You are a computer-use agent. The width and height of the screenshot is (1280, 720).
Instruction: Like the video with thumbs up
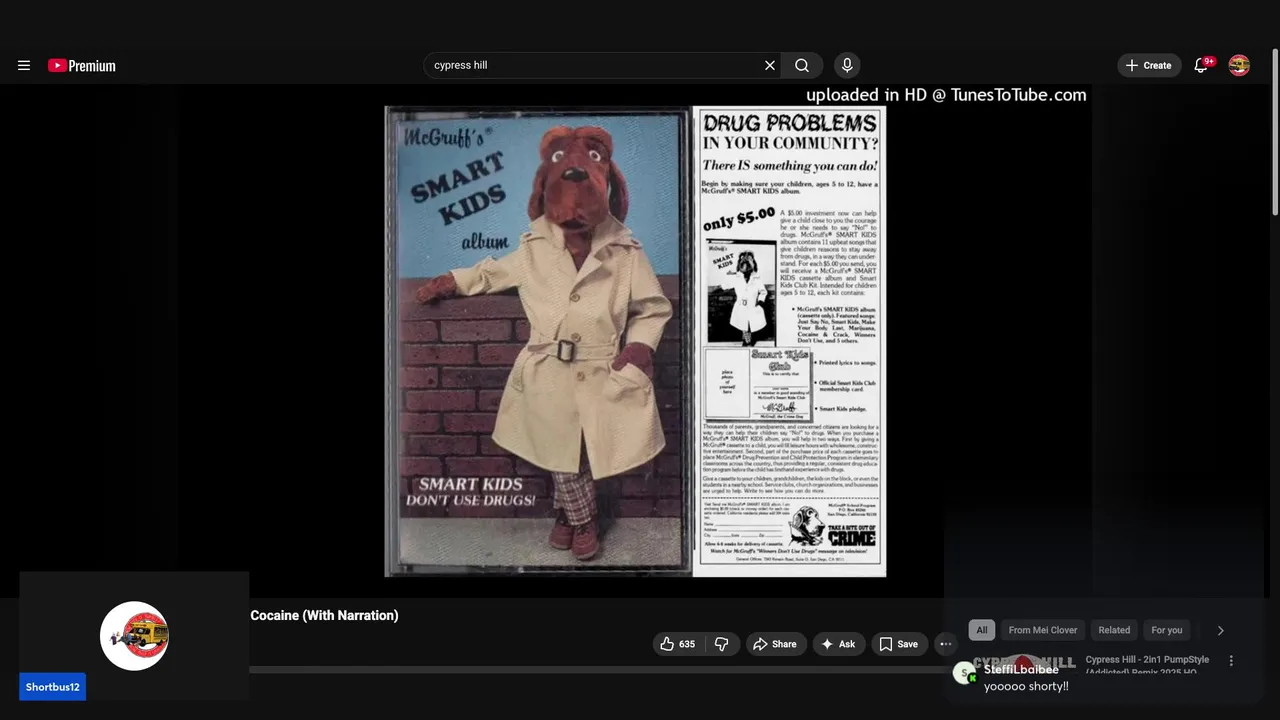(678, 644)
